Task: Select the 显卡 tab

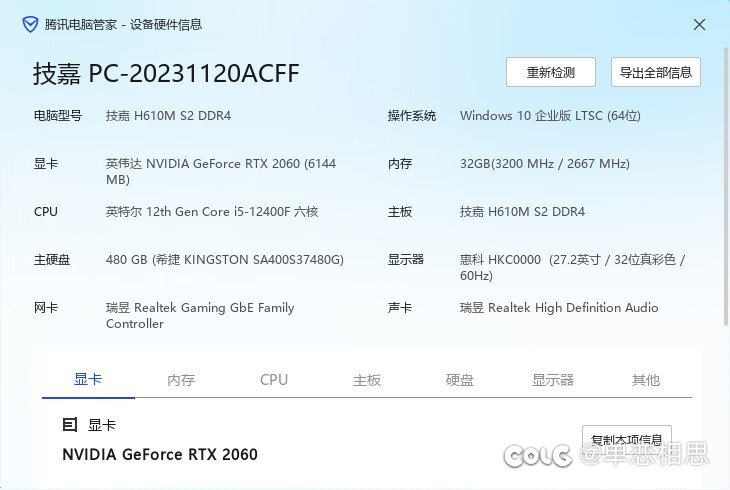Action: click(x=88, y=380)
